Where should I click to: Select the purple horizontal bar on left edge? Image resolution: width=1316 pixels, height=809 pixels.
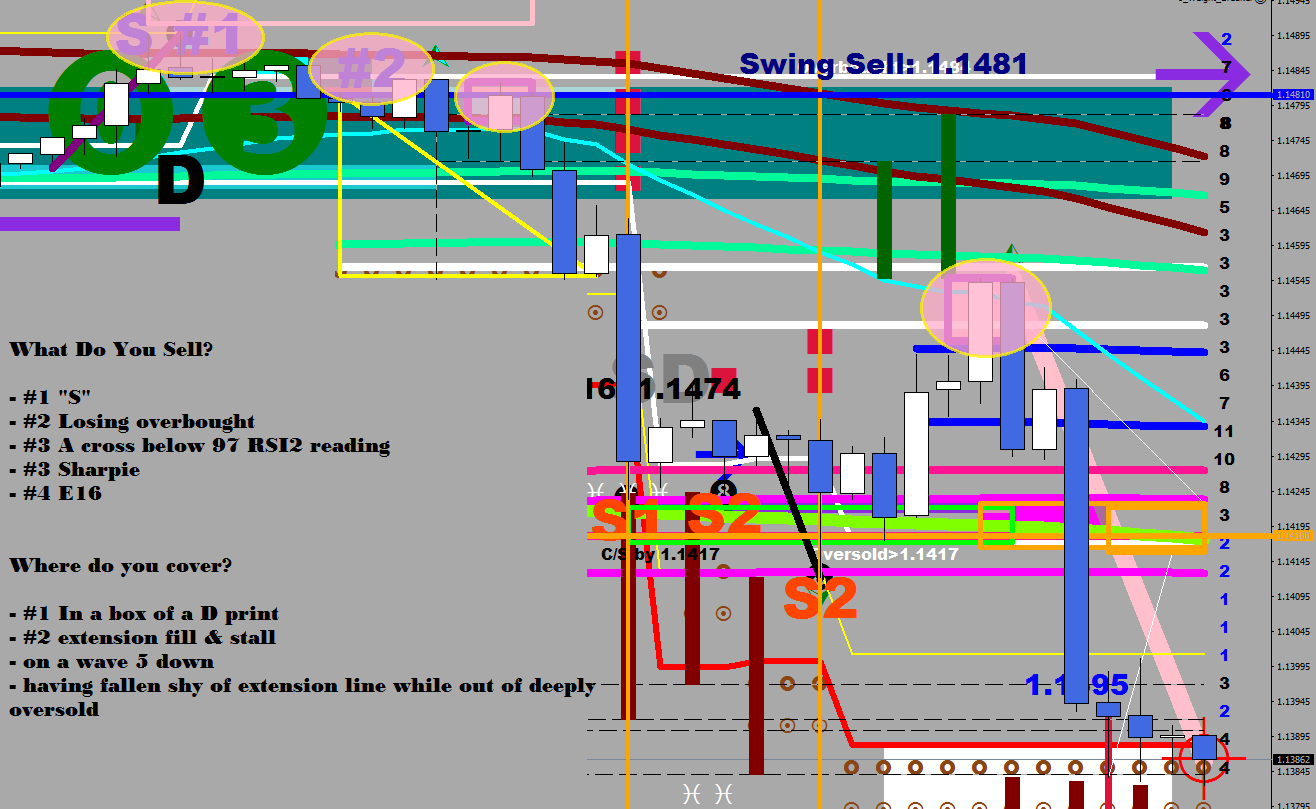tap(89, 224)
